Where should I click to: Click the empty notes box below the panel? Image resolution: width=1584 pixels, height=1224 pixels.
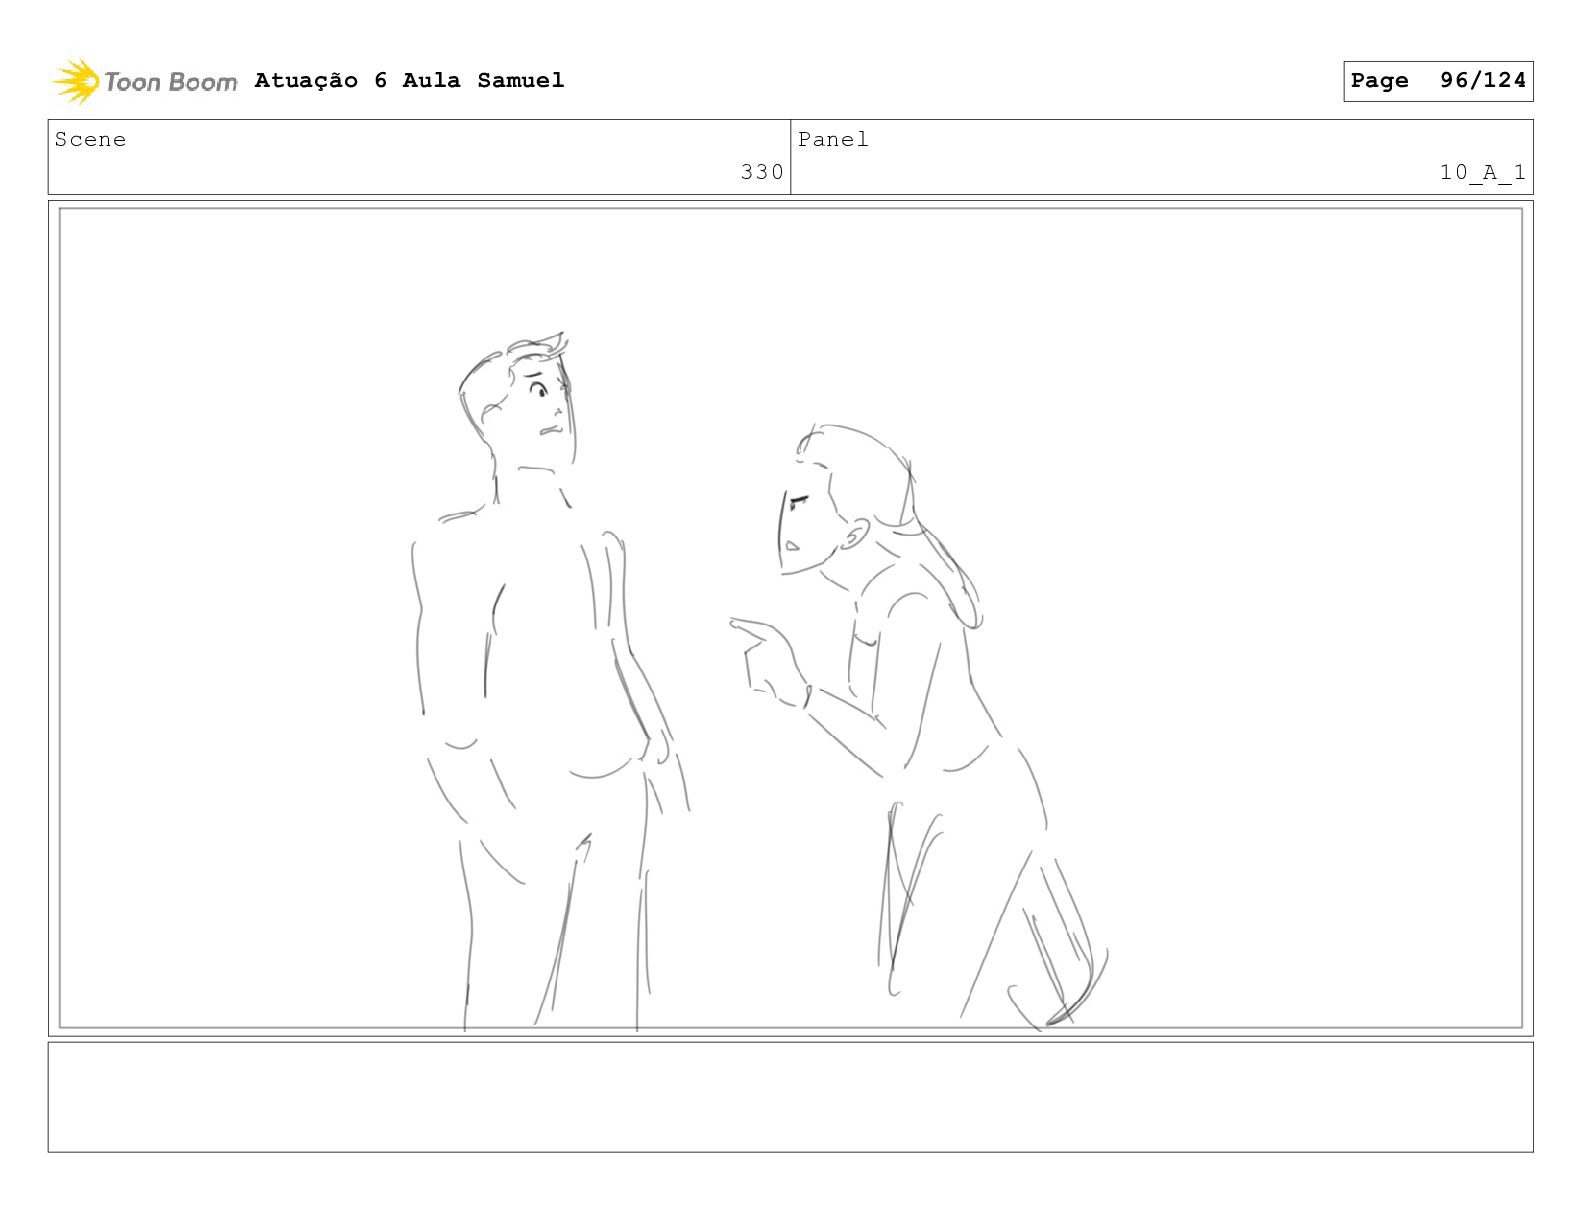tap(791, 1097)
